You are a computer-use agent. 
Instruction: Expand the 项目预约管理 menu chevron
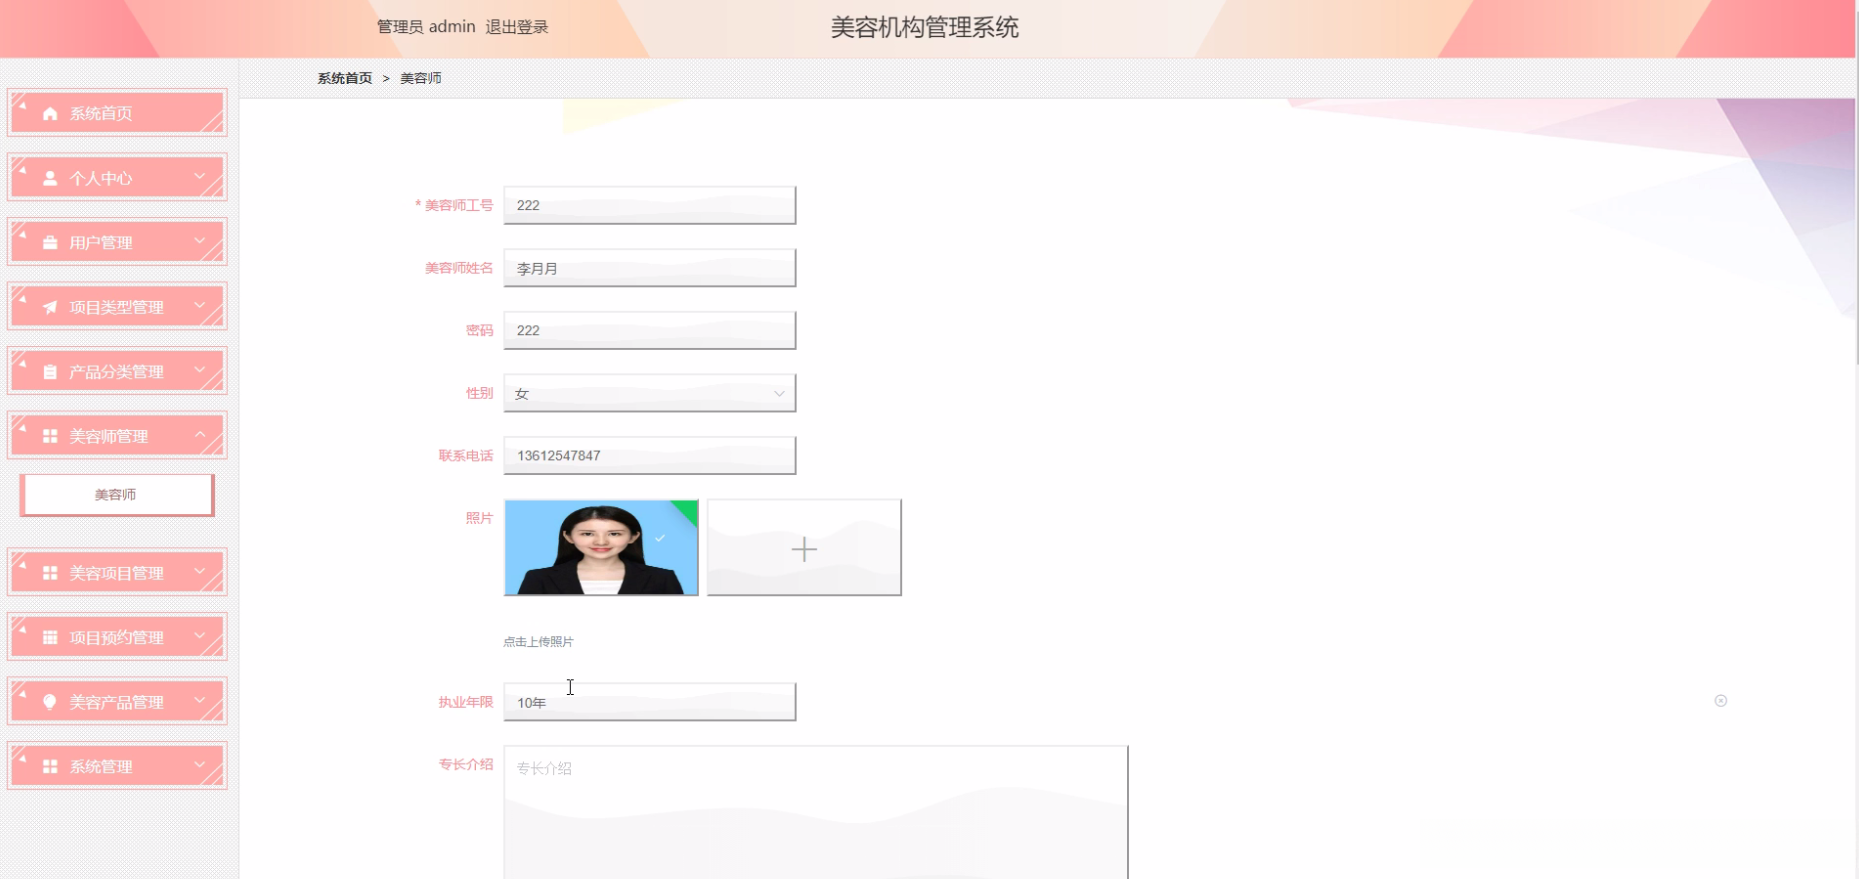click(x=200, y=636)
